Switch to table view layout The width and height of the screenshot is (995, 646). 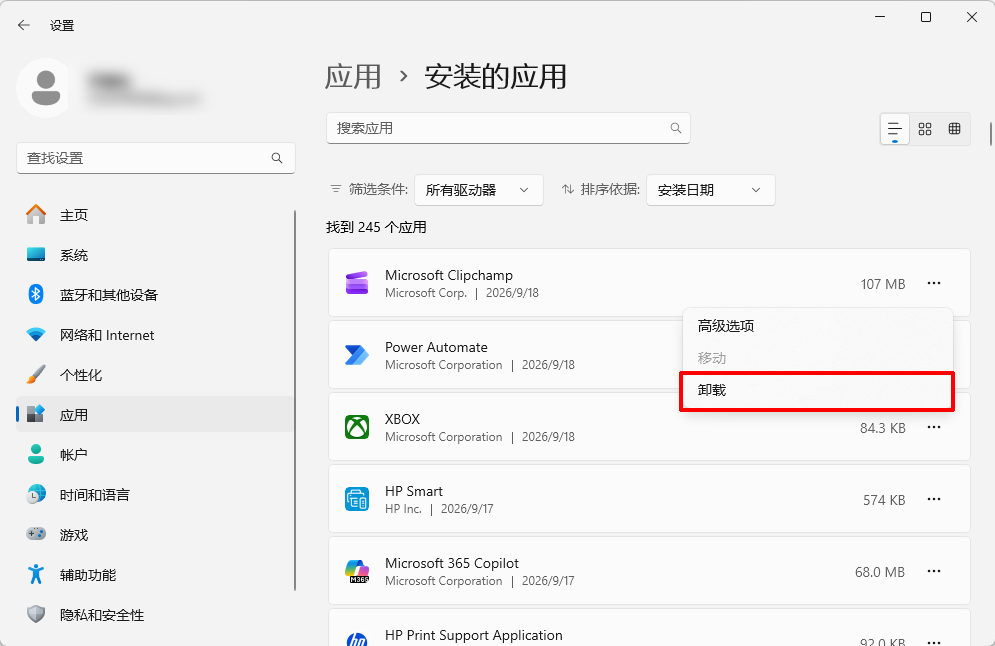[954, 129]
